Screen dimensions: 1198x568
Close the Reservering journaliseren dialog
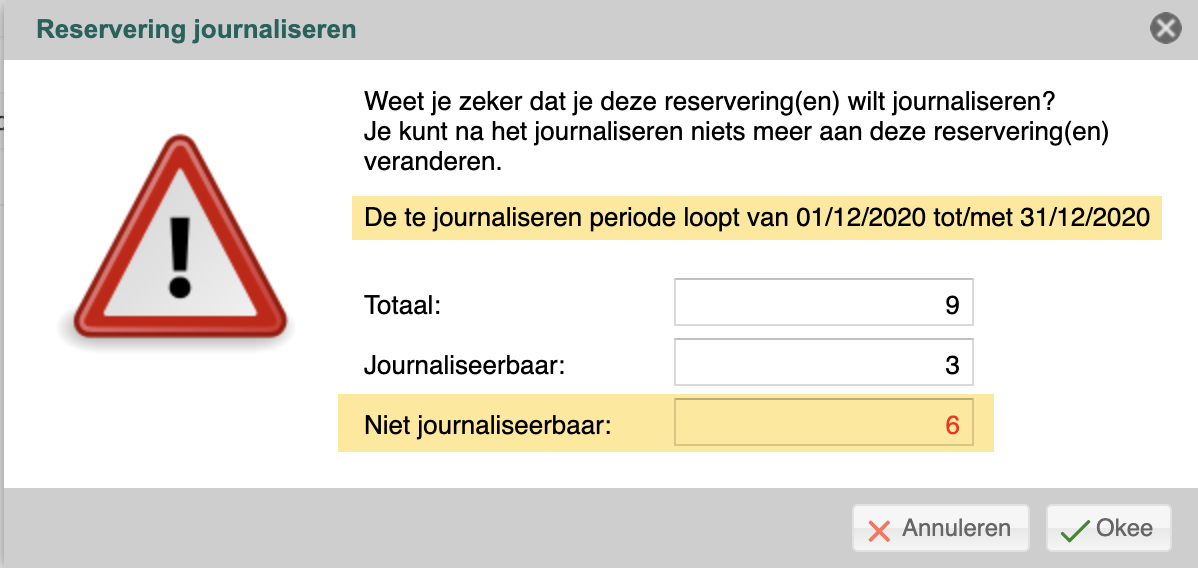point(1165,30)
